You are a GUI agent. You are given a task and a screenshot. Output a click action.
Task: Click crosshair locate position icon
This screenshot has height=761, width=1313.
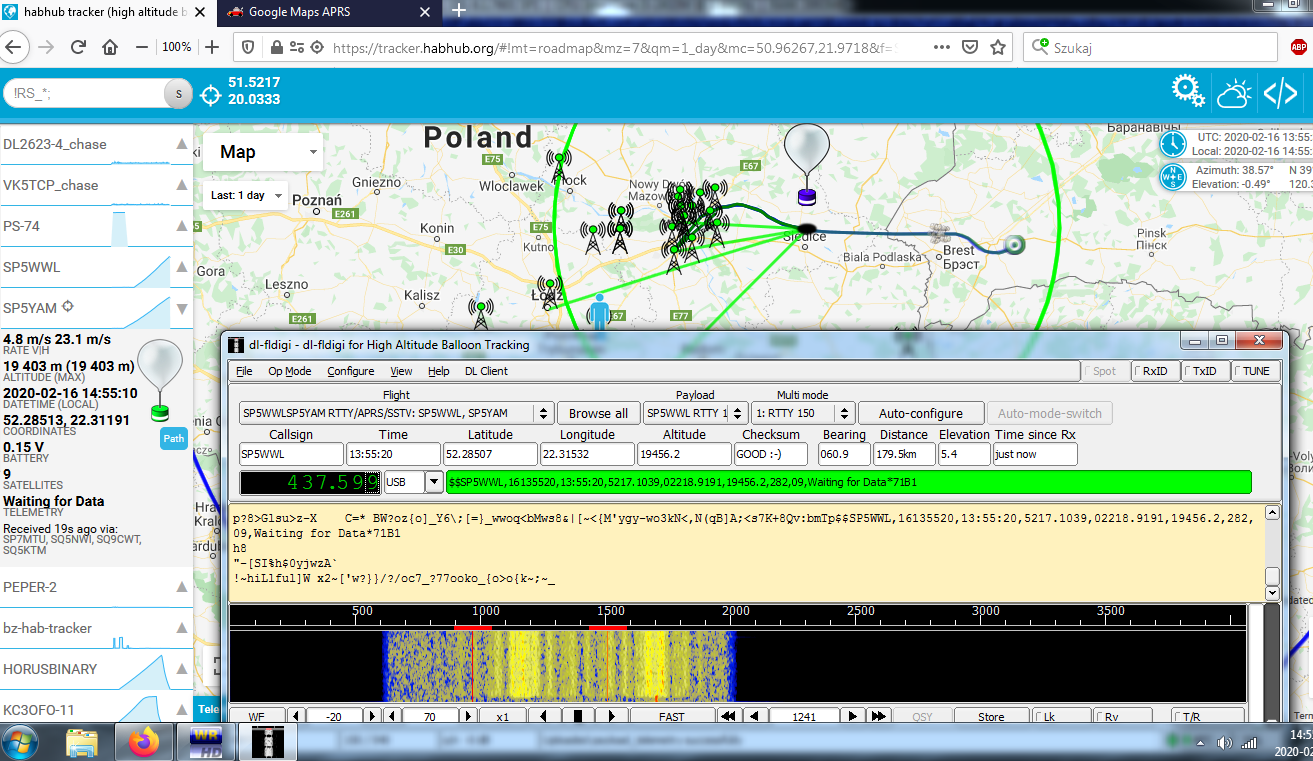tap(211, 94)
